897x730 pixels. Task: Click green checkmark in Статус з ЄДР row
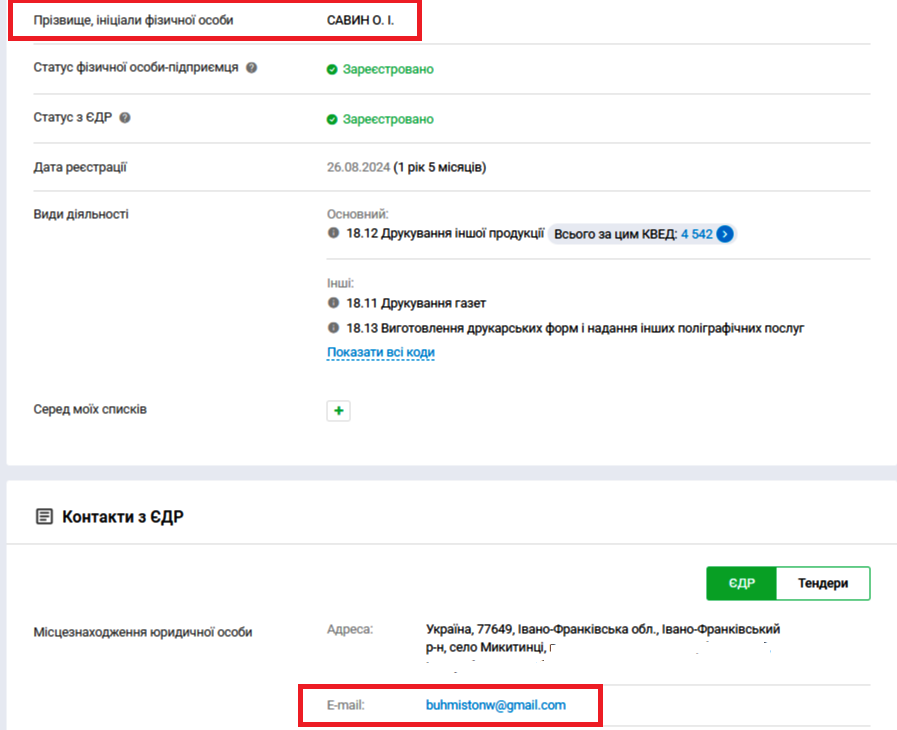click(x=332, y=119)
